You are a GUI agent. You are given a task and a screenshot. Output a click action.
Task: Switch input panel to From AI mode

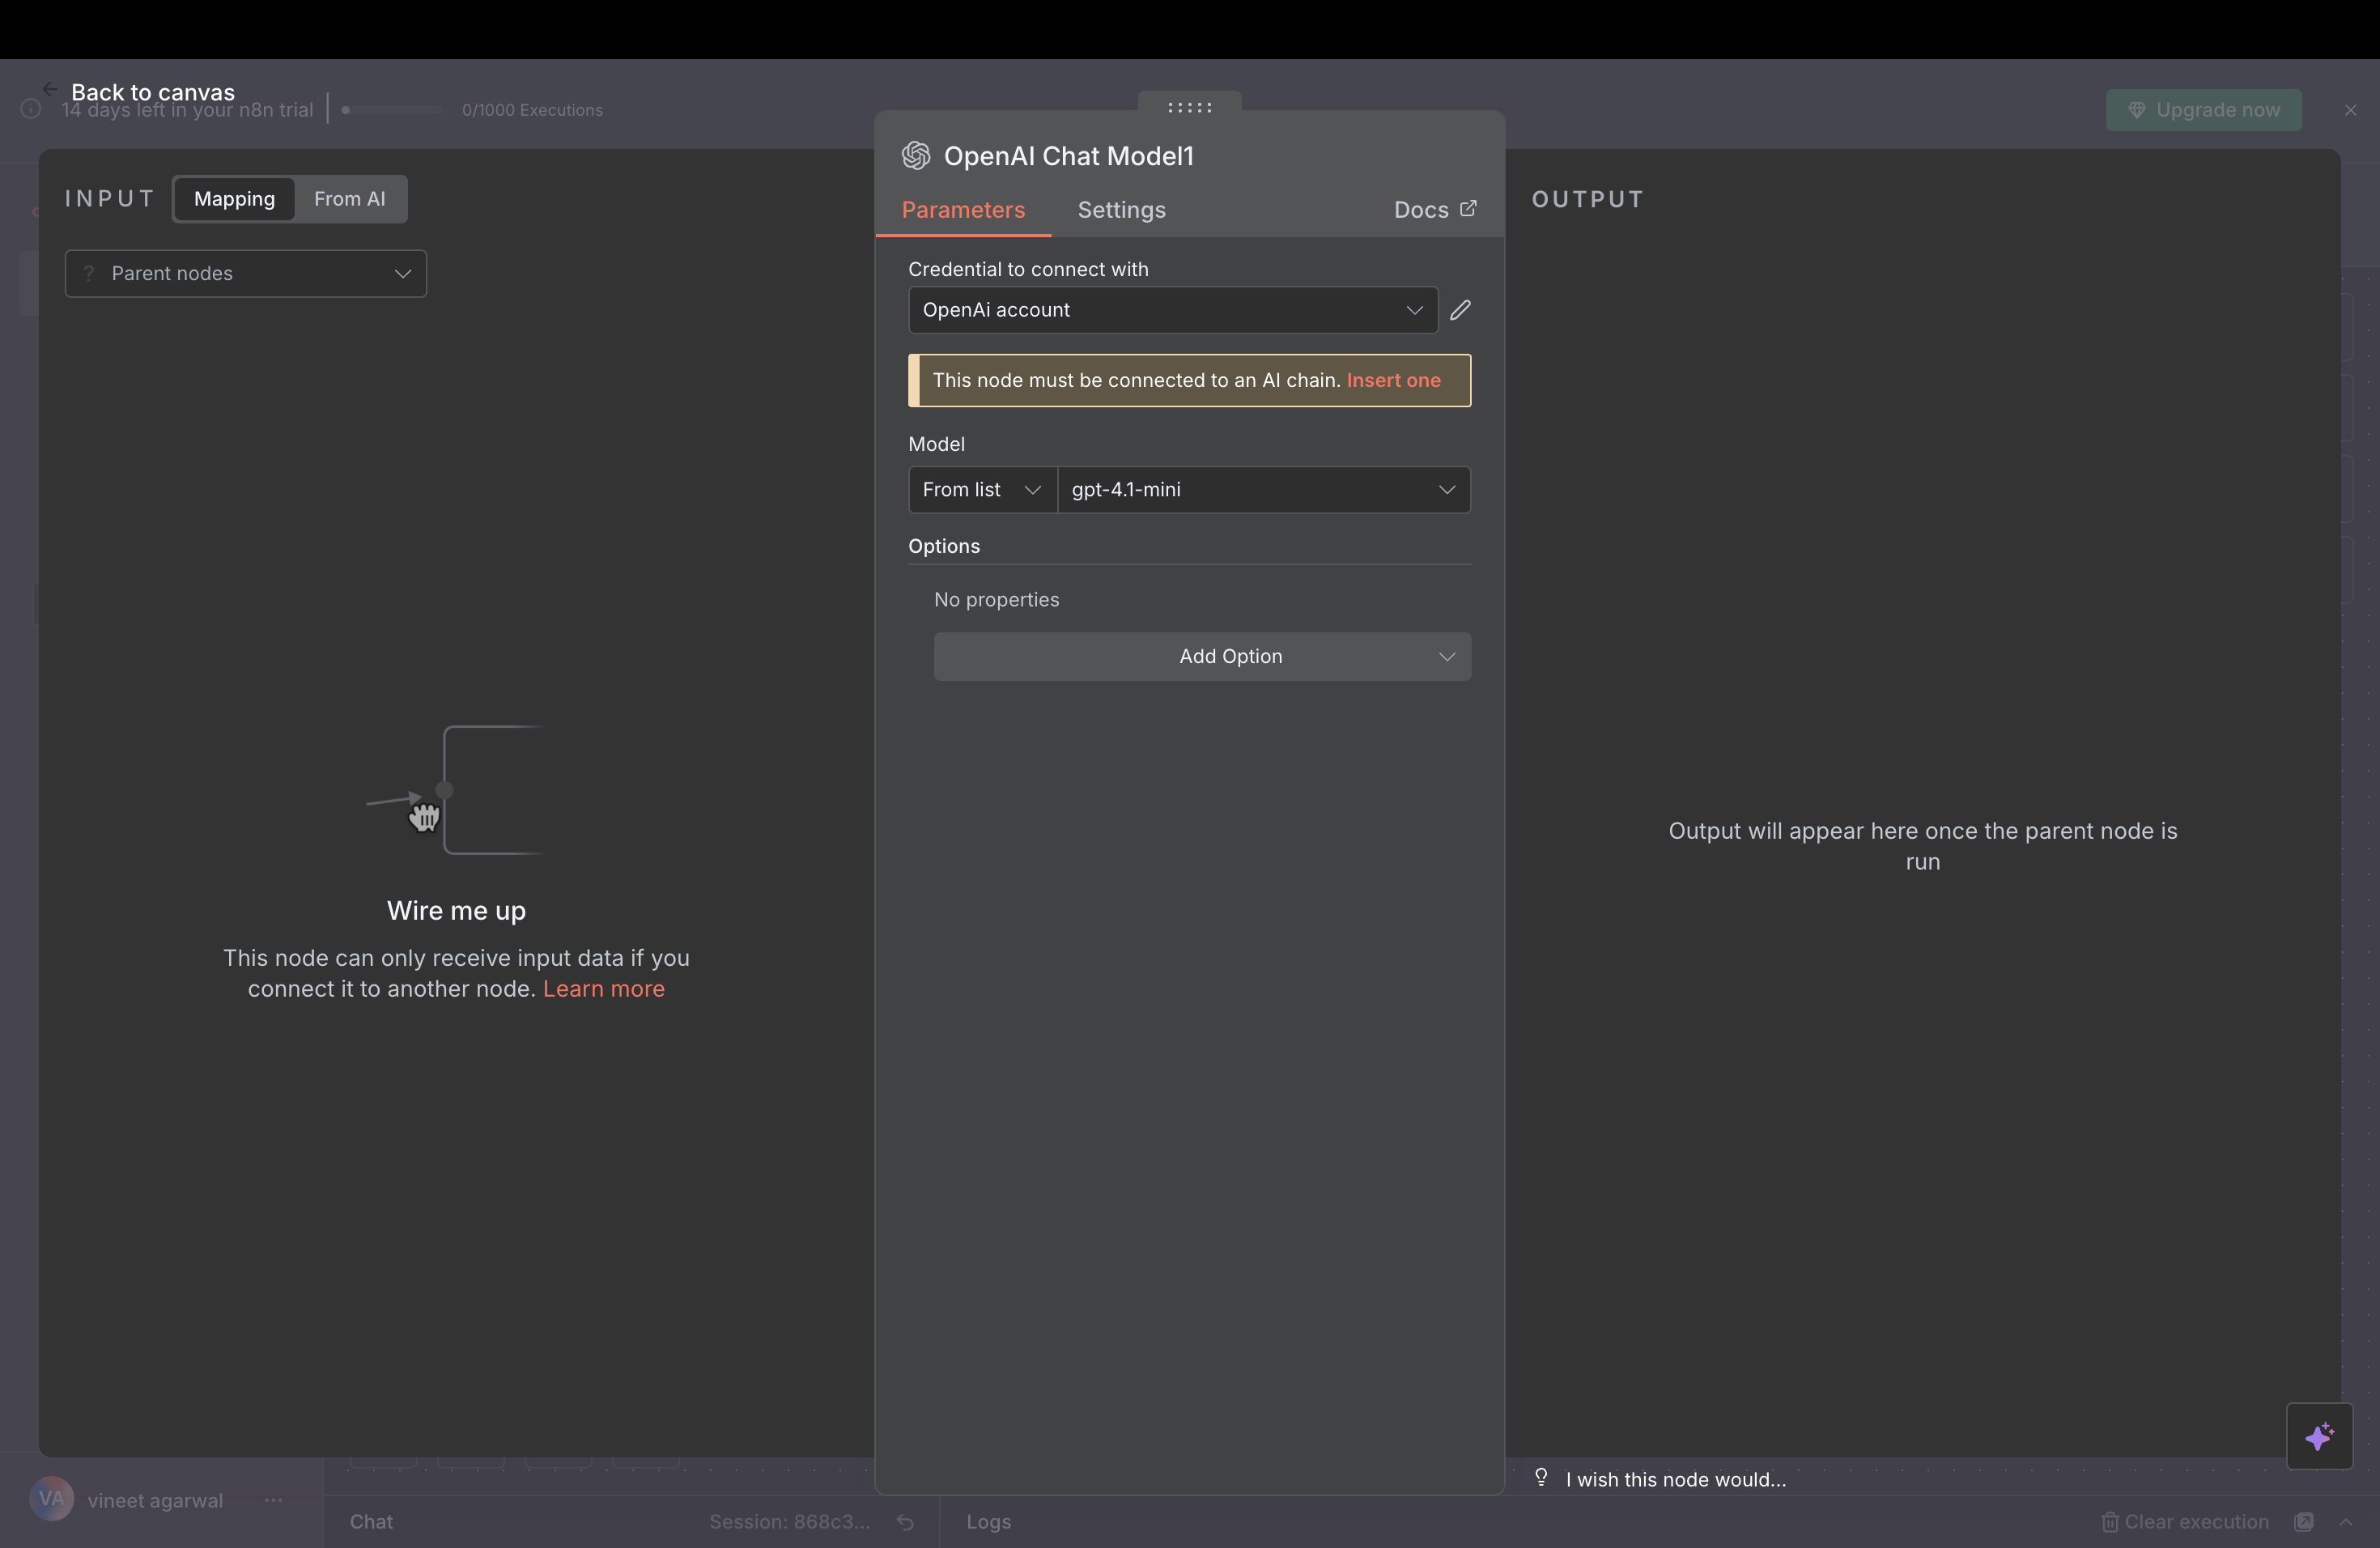pyautogui.click(x=350, y=199)
